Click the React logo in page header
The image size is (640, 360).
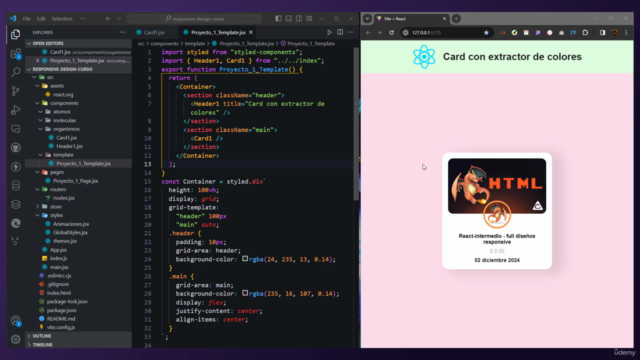[424, 57]
